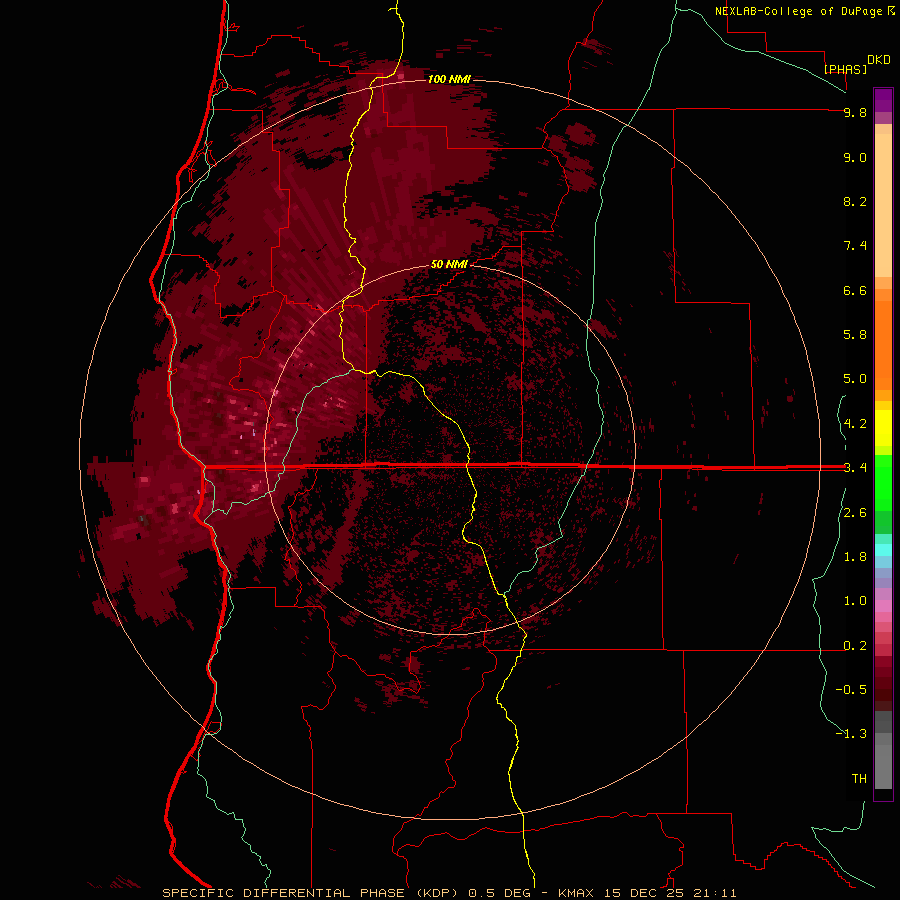Click the Specific Differential Phase caption at bottom
Image resolution: width=900 pixels, height=900 pixels.
click(449, 893)
